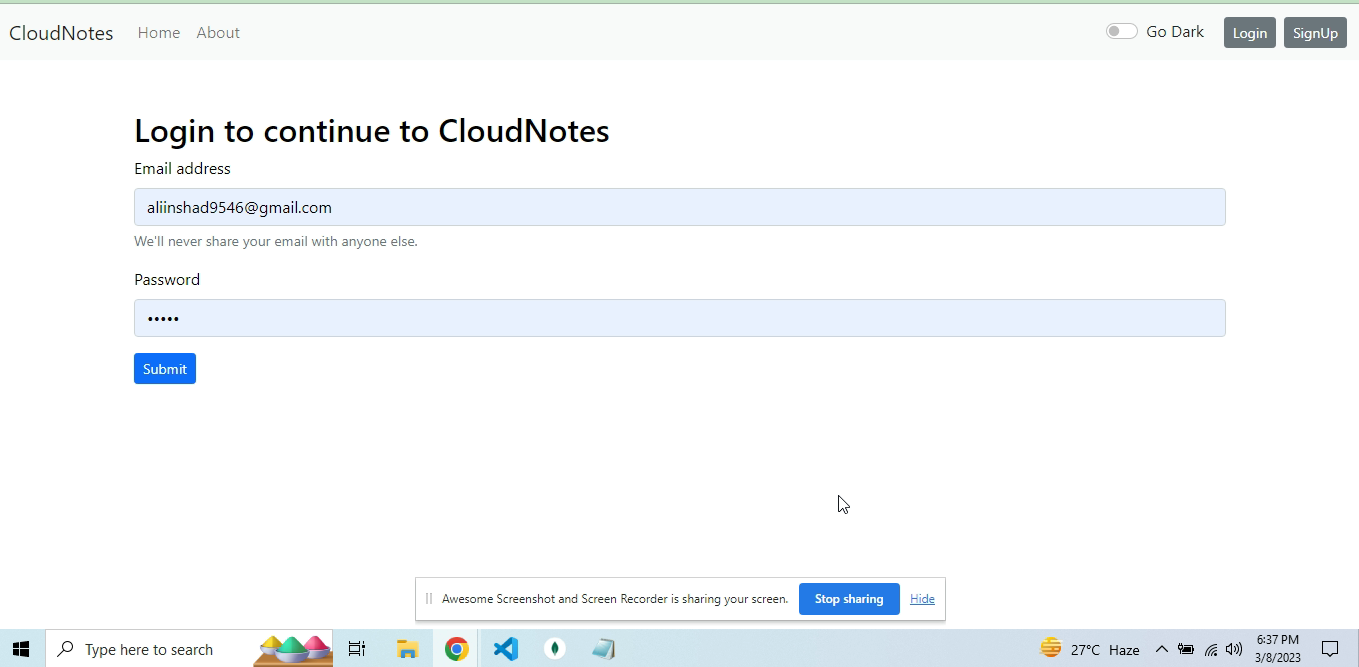Open MongoDB Compass from the taskbar
This screenshot has width=1359, height=667.
(555, 649)
